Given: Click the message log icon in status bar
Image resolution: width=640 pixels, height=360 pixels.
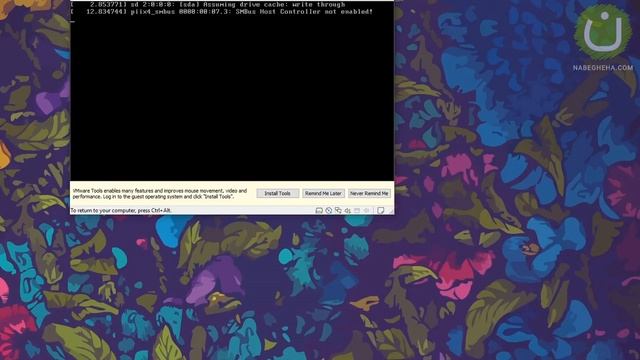Looking at the screenshot, I should point(380,211).
